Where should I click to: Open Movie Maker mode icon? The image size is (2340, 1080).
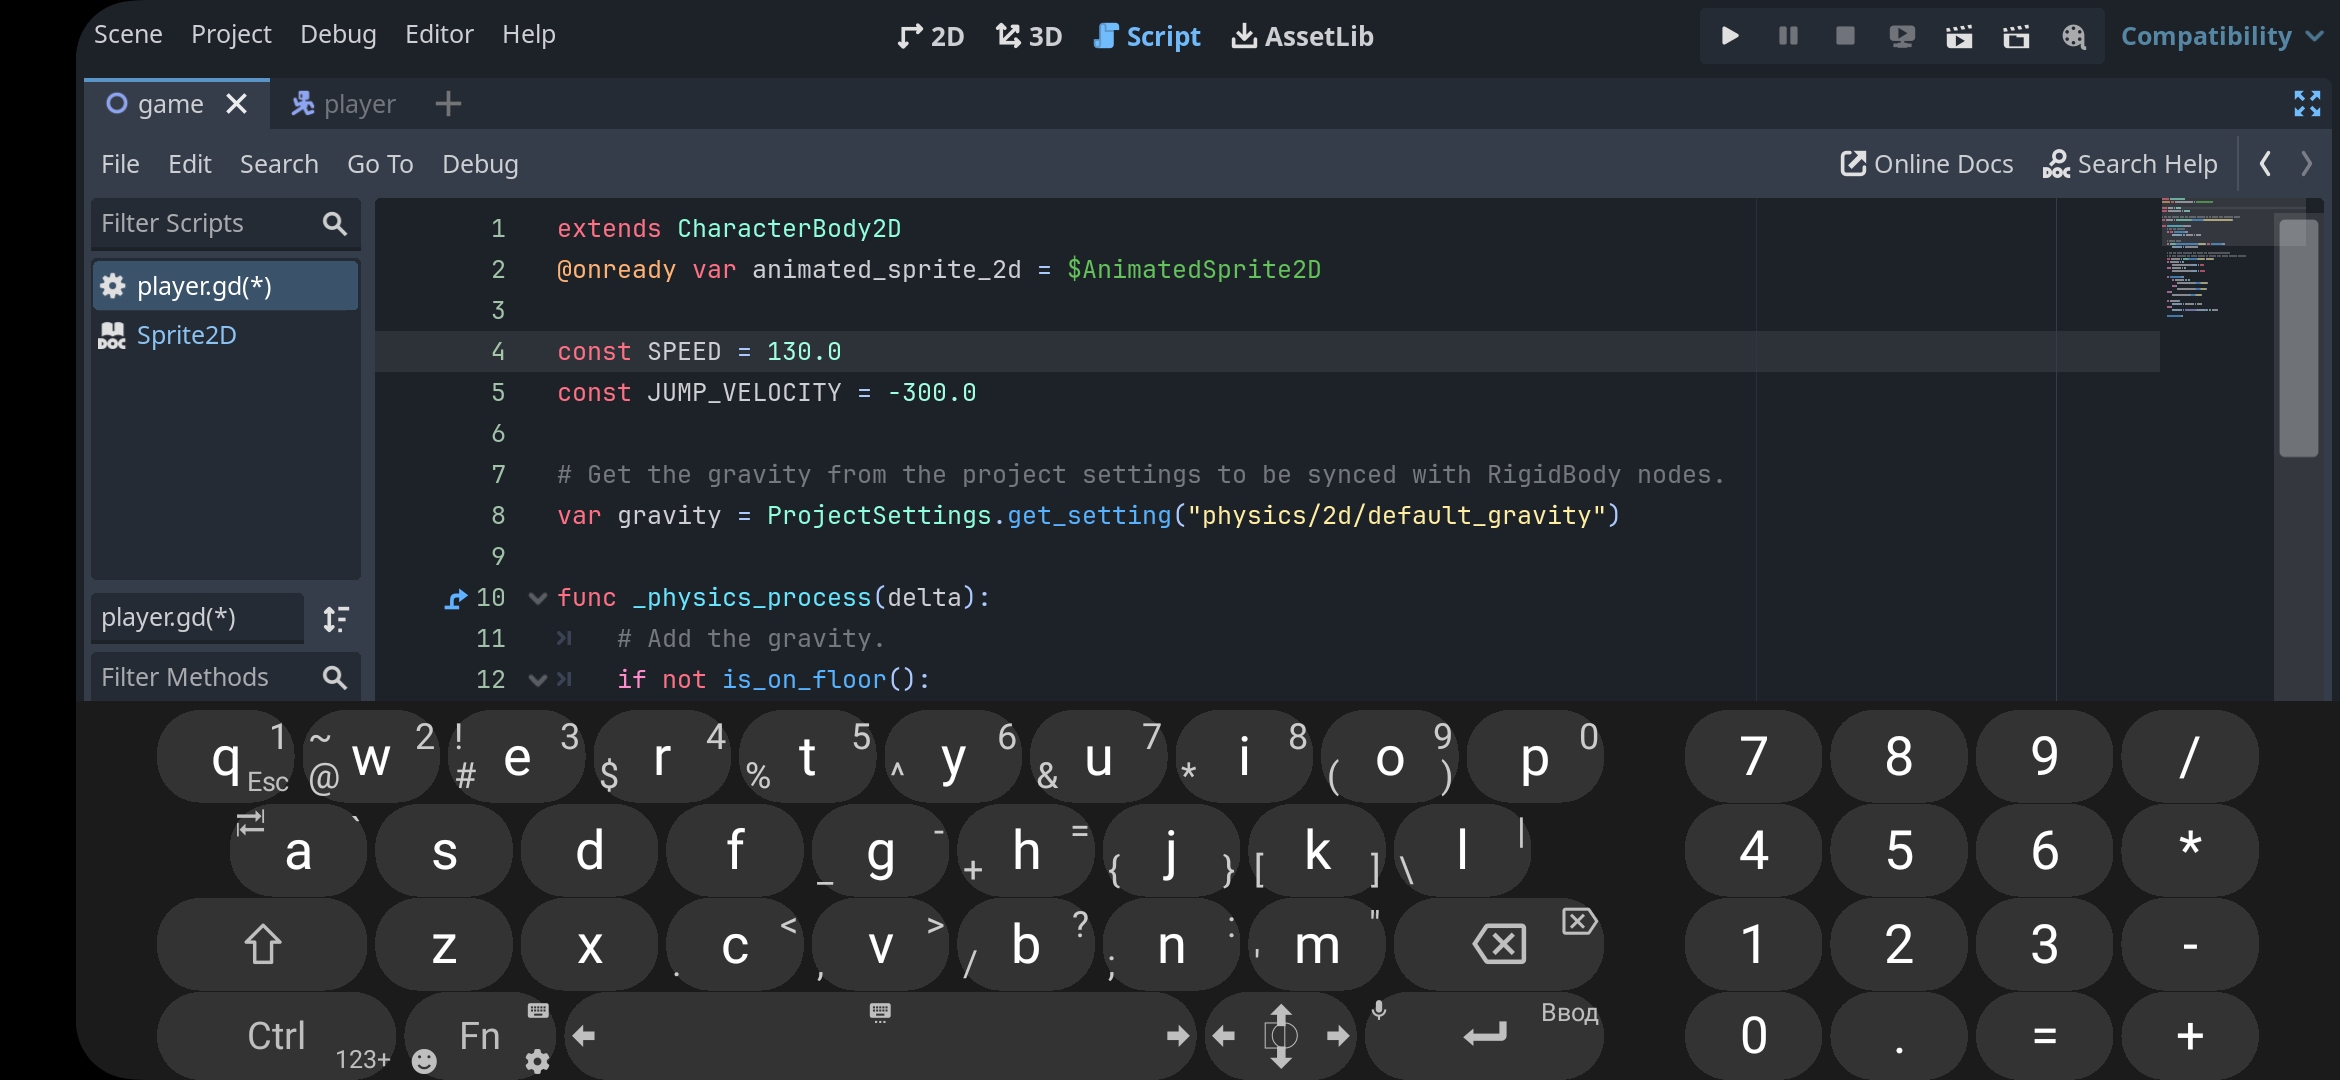pos(2074,37)
